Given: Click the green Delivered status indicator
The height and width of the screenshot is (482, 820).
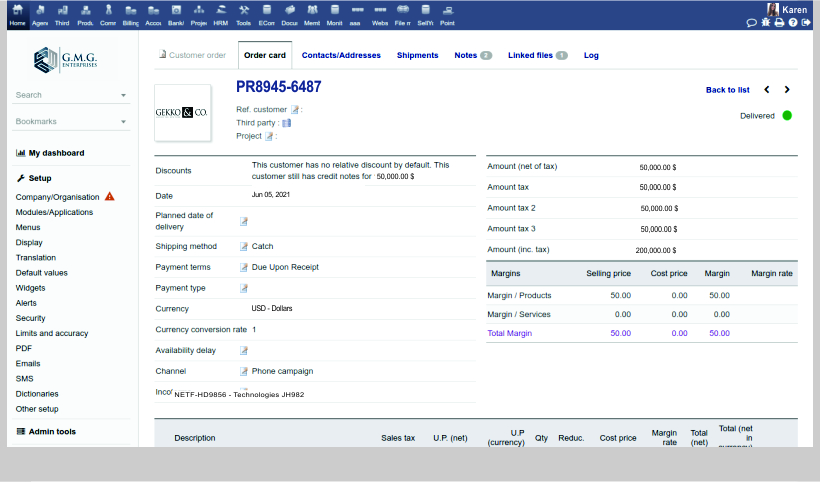Looking at the screenshot, I should tap(787, 116).
